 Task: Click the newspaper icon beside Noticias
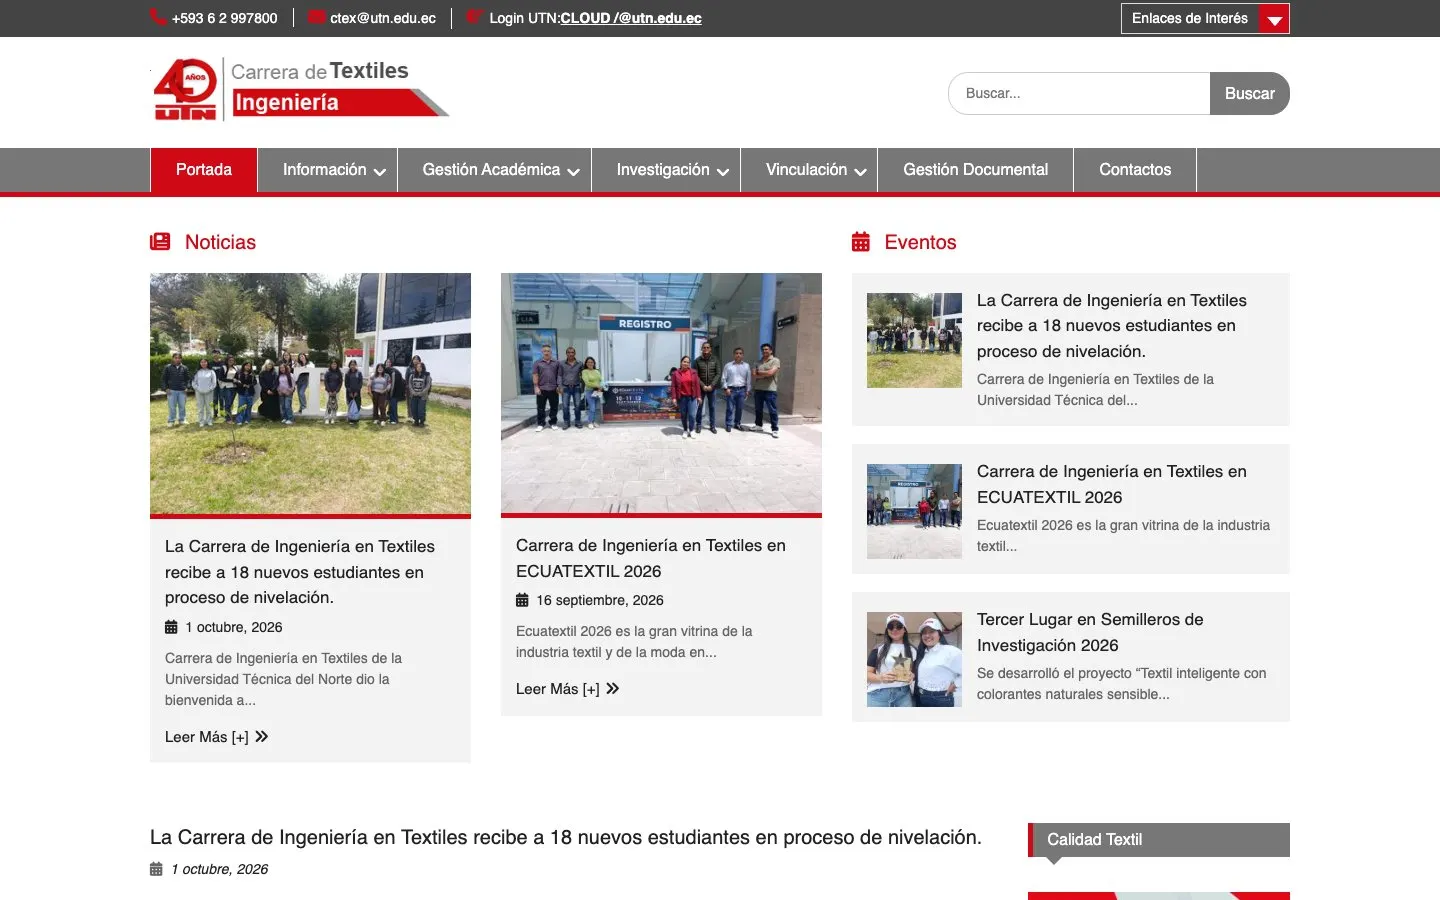(x=160, y=242)
